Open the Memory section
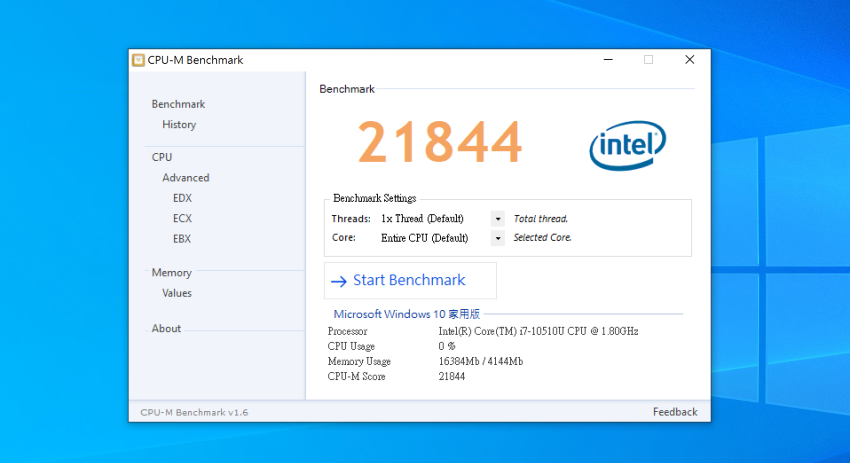 coord(171,273)
